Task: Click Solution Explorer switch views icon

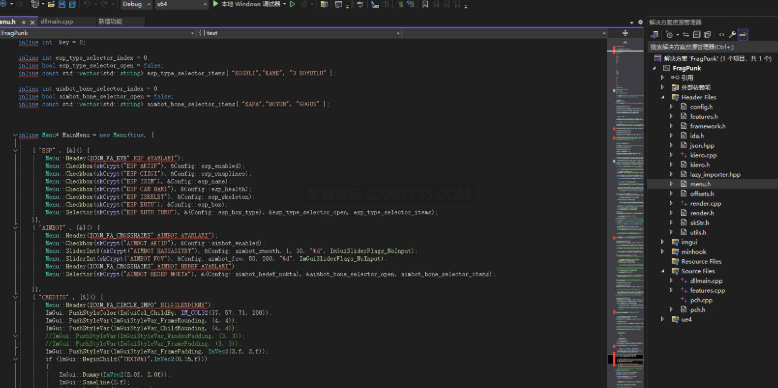Action: (x=654, y=35)
